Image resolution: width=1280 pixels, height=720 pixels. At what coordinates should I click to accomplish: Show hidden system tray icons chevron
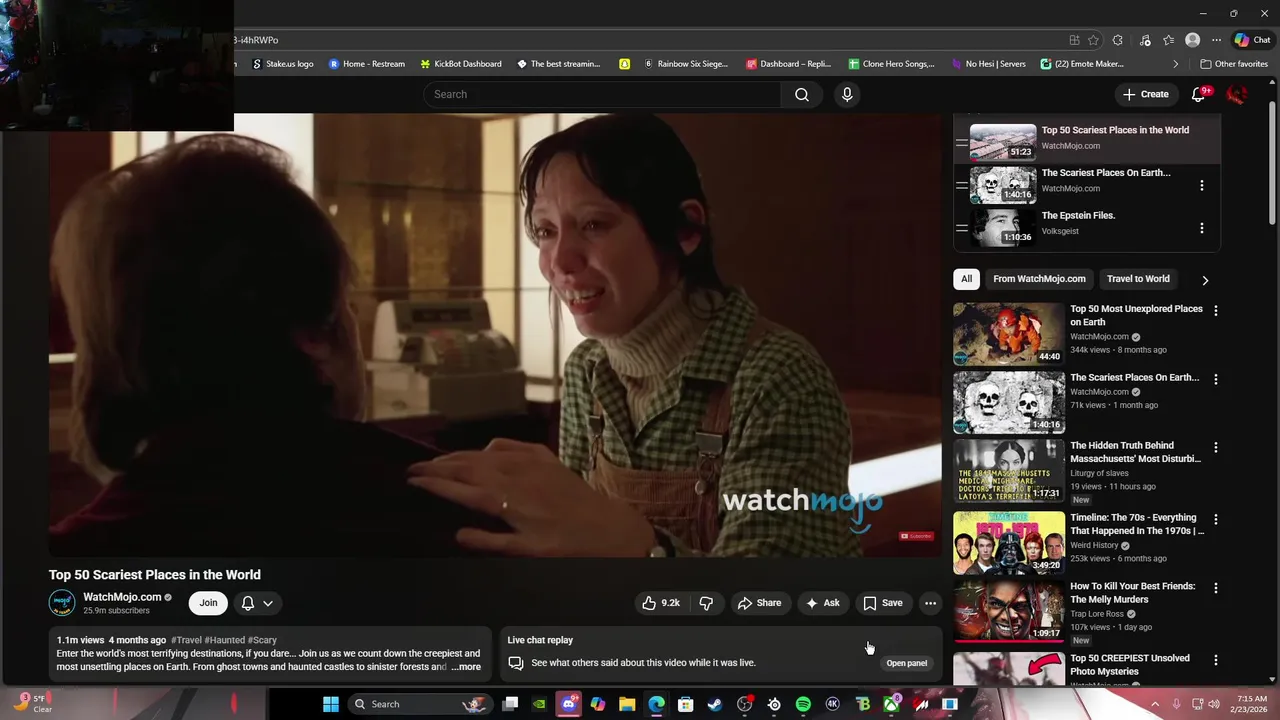[1155, 704]
